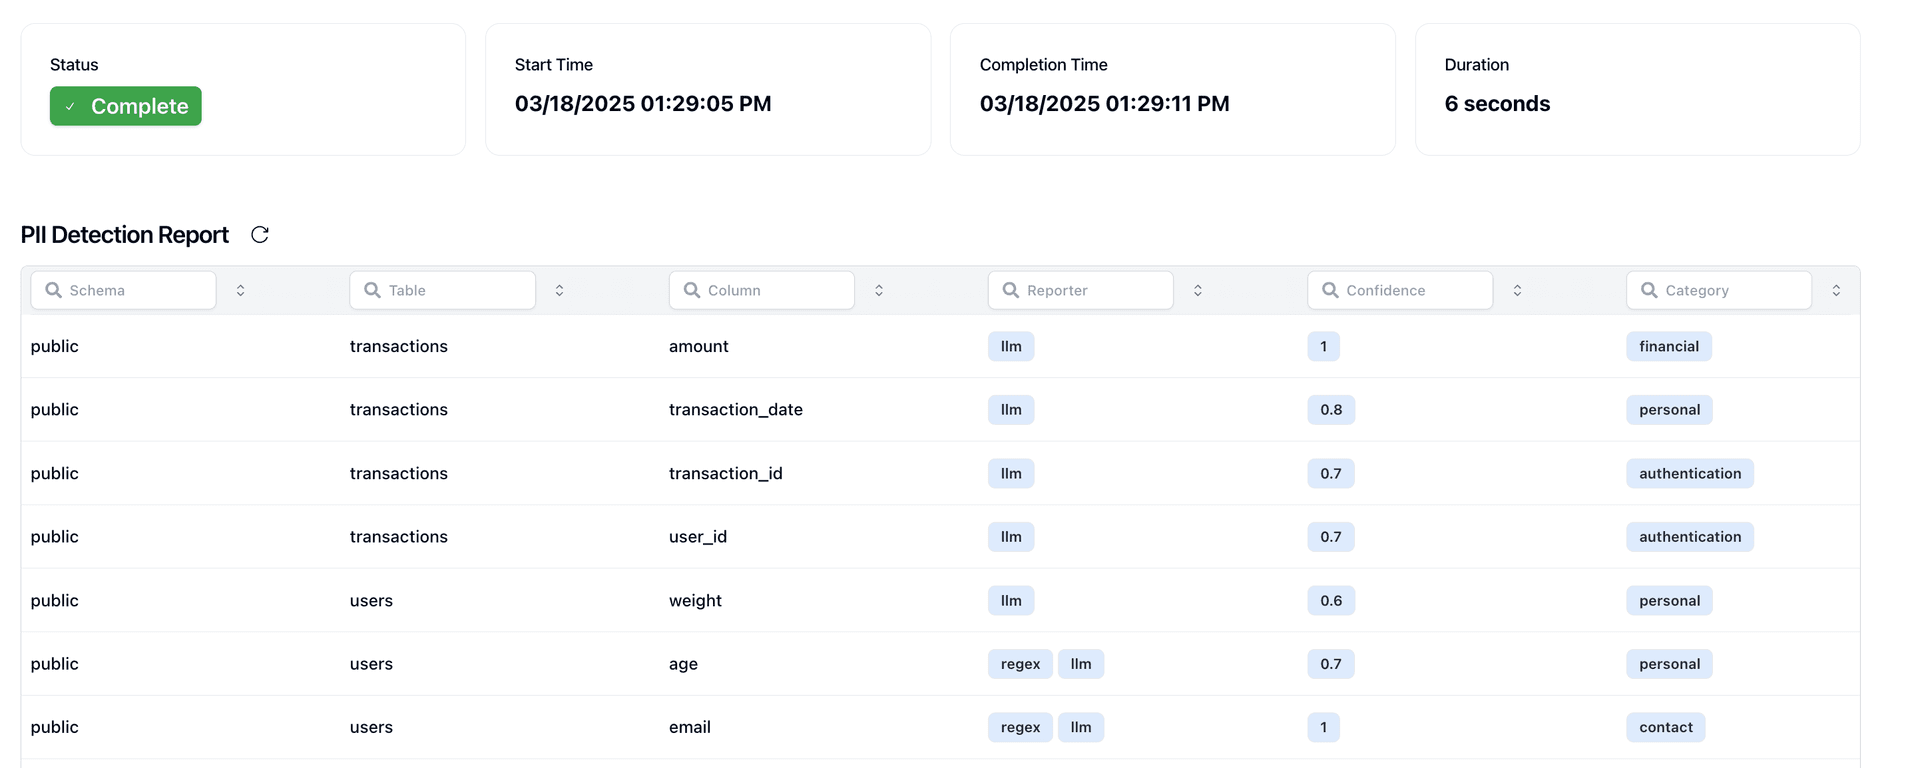Click the financial category tag
The image size is (1920, 768).
coord(1669,346)
